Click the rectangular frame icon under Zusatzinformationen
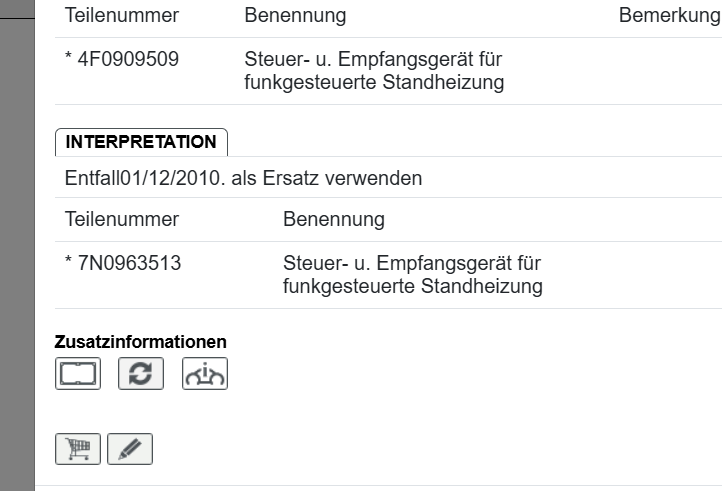The image size is (722, 491). (x=77, y=374)
